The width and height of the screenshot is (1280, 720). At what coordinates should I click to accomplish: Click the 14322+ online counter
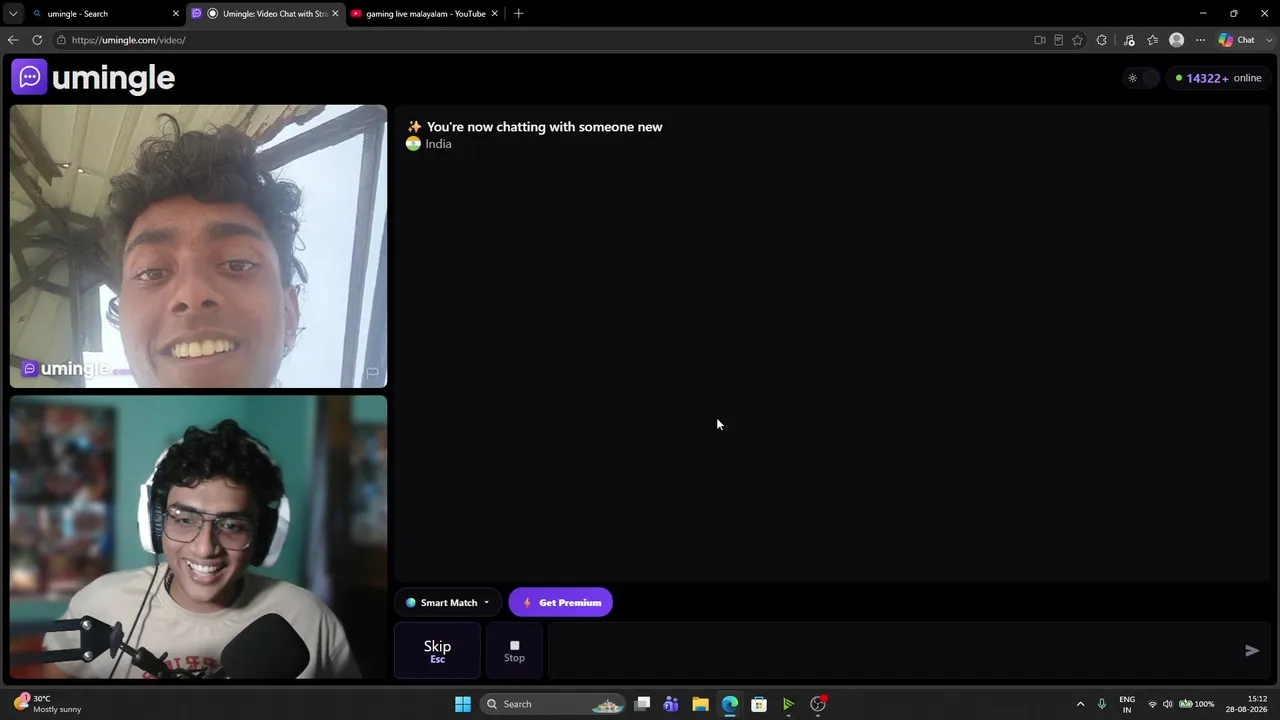(x=1218, y=78)
